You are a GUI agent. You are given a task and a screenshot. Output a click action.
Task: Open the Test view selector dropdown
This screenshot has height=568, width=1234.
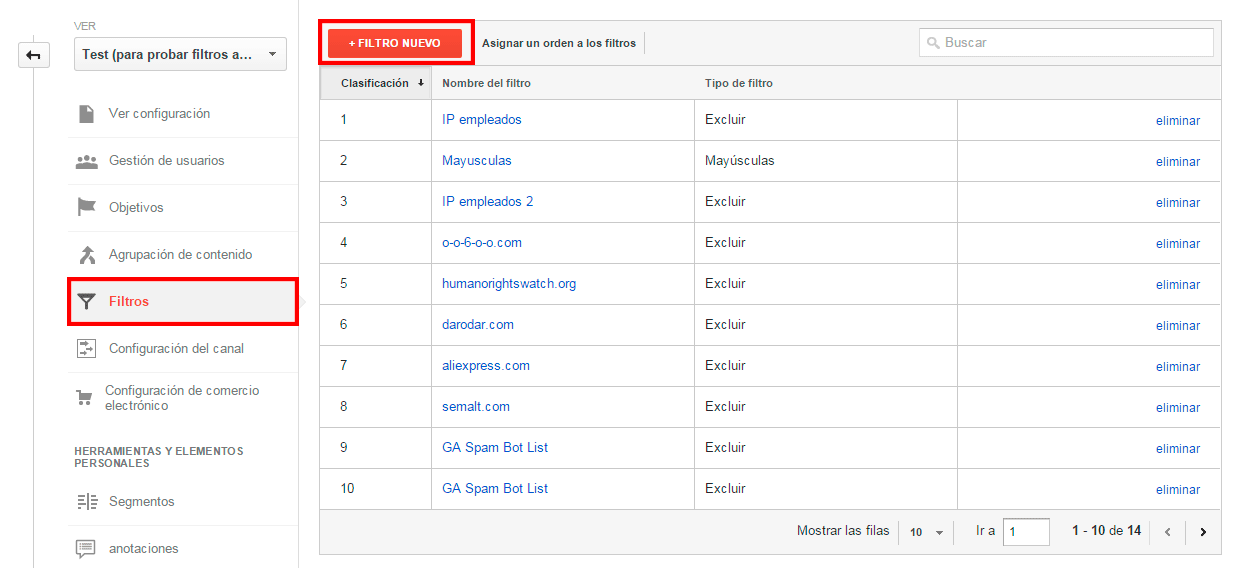pyautogui.click(x=180, y=55)
